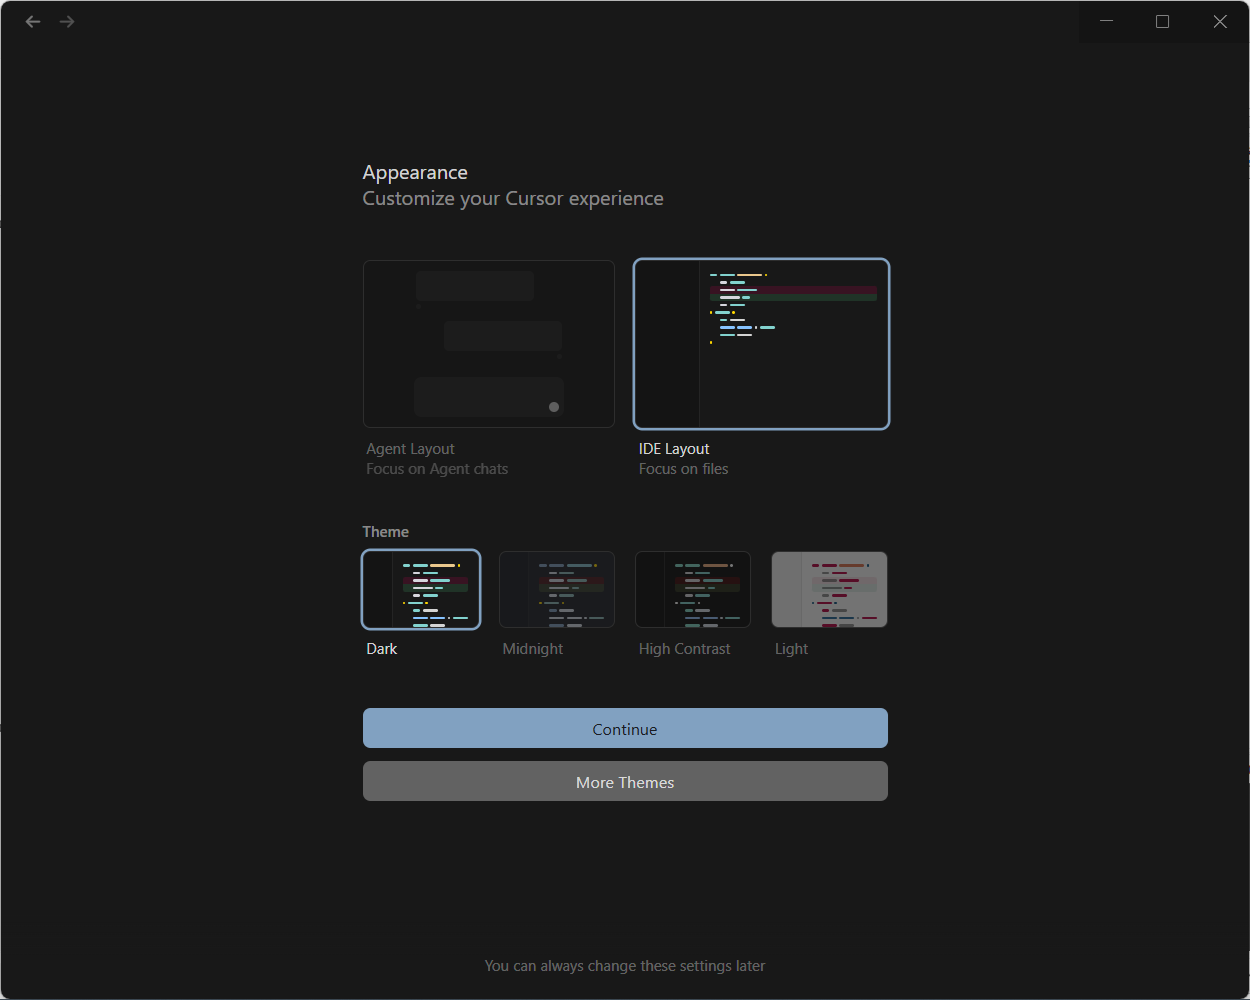Minimize the Cursor window
The image size is (1250, 1000).
1107,22
